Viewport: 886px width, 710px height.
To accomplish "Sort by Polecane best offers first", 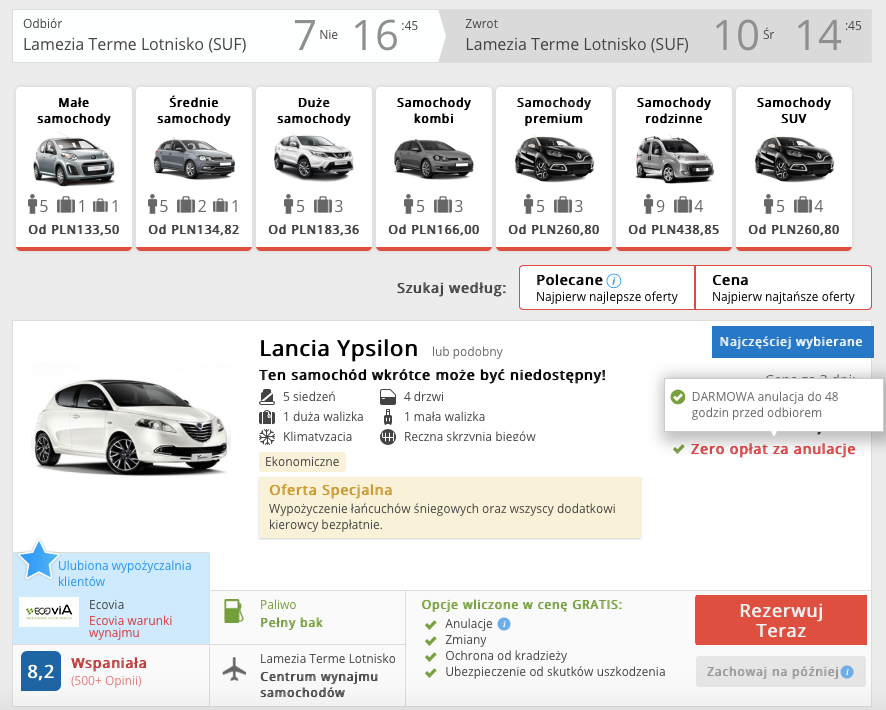I will pyautogui.click(x=606, y=288).
